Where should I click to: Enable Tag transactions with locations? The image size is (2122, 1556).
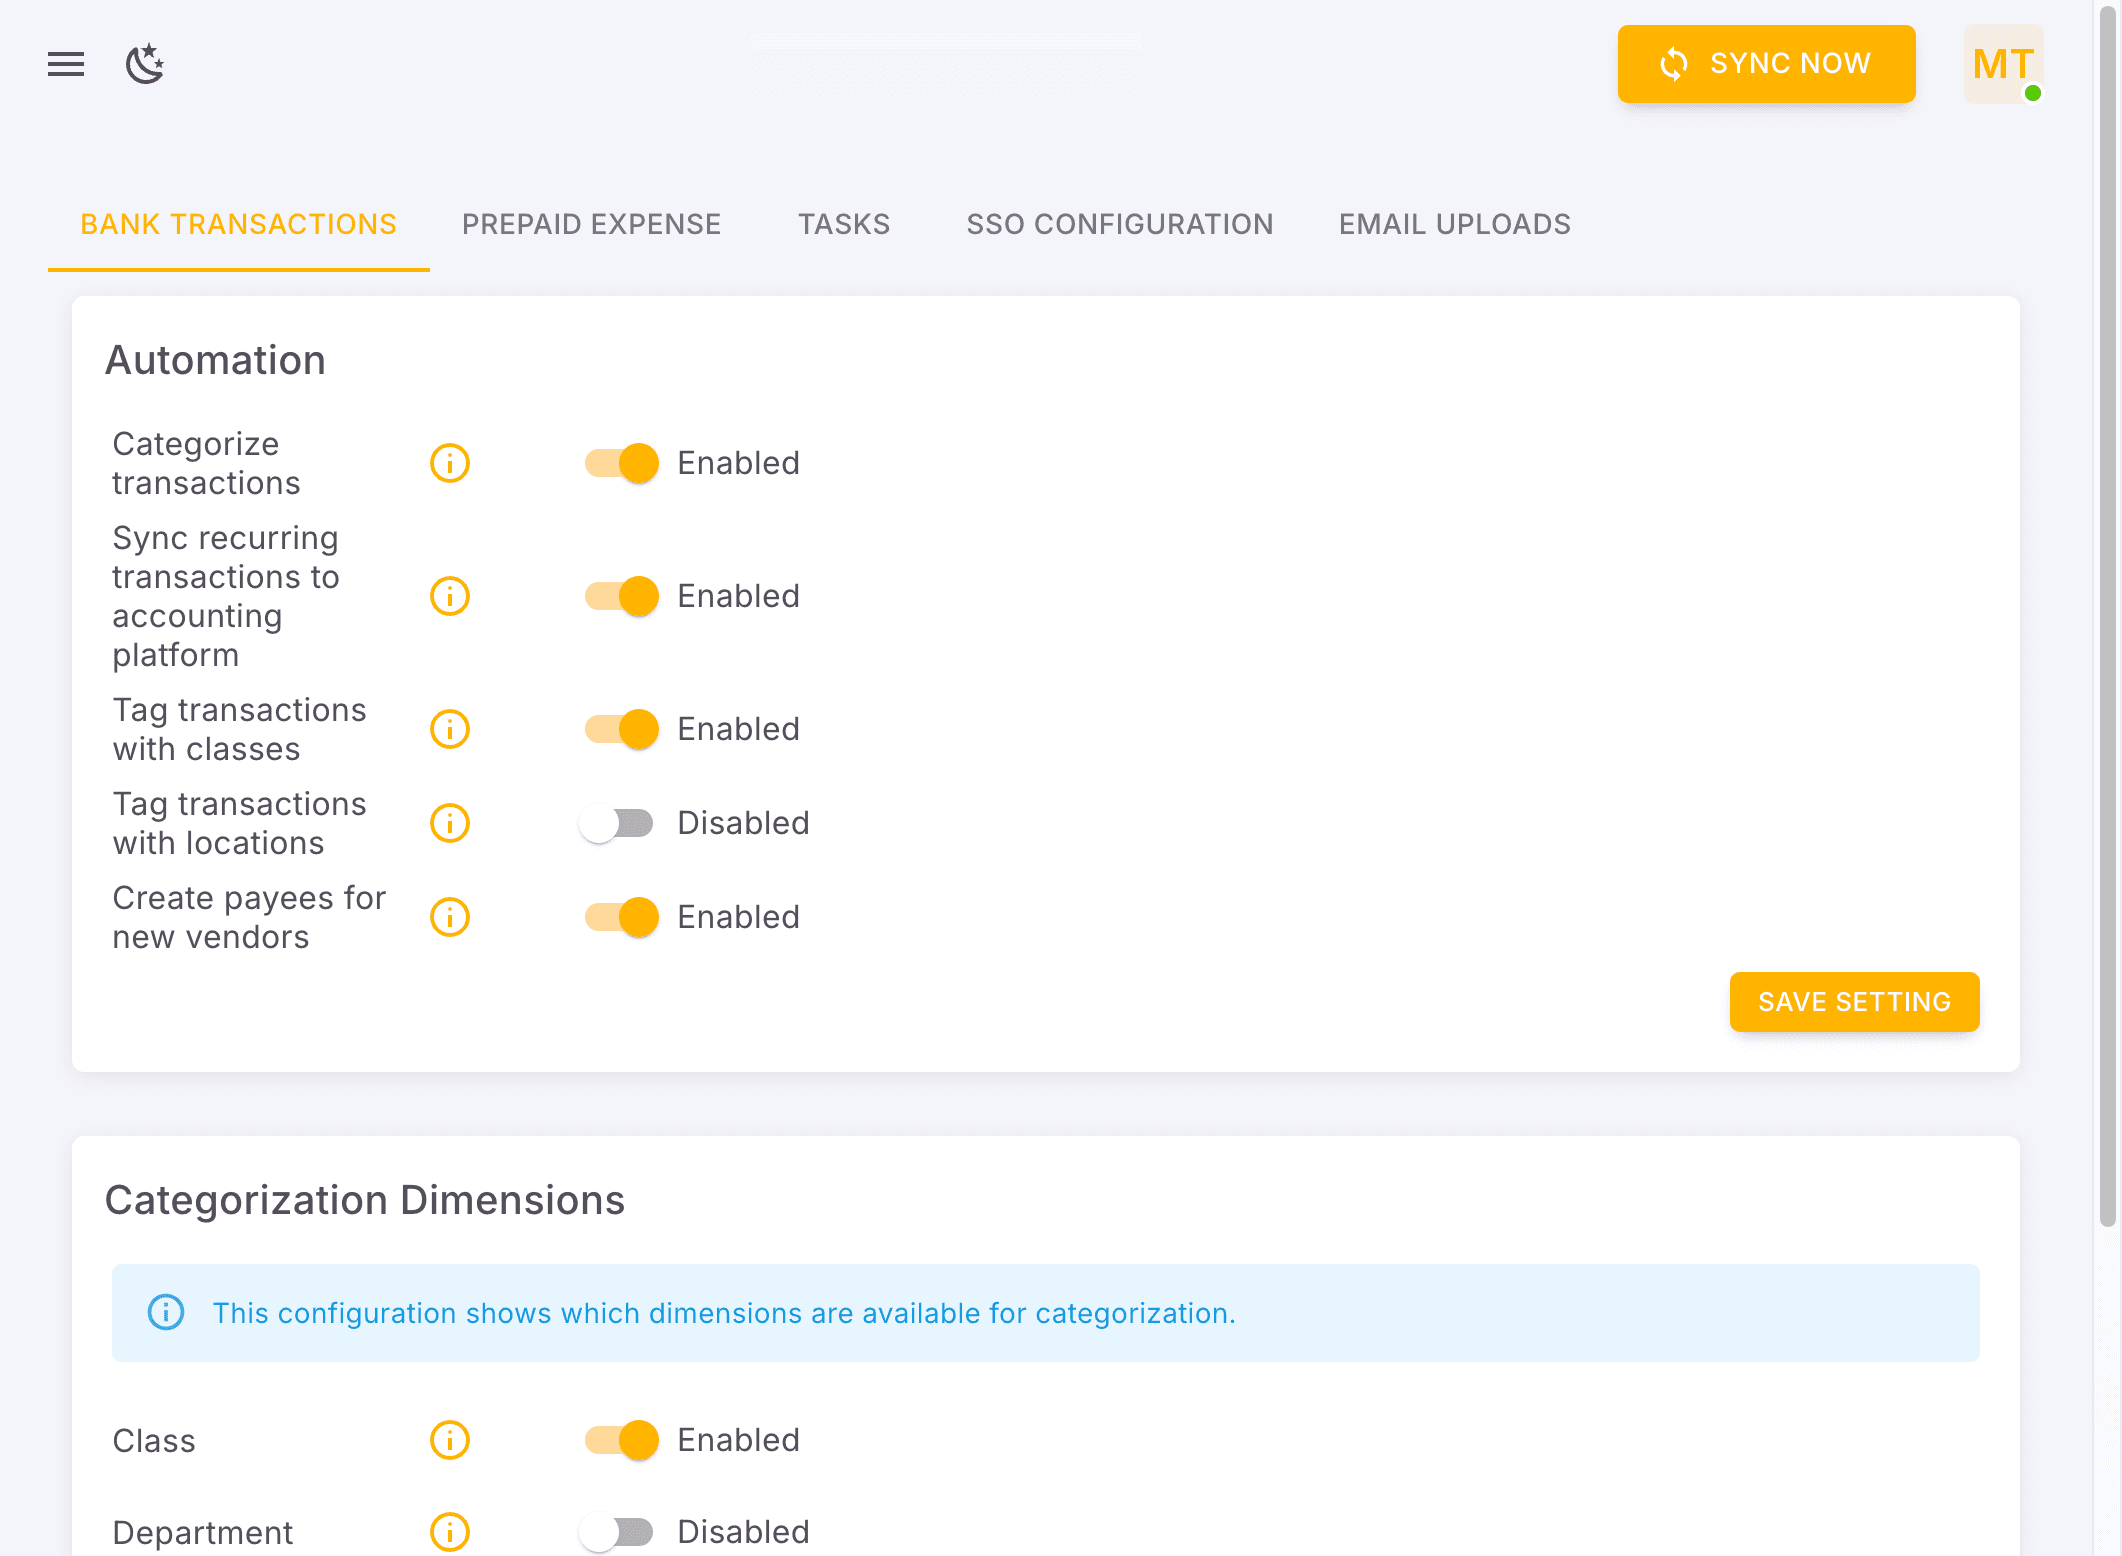pos(617,823)
